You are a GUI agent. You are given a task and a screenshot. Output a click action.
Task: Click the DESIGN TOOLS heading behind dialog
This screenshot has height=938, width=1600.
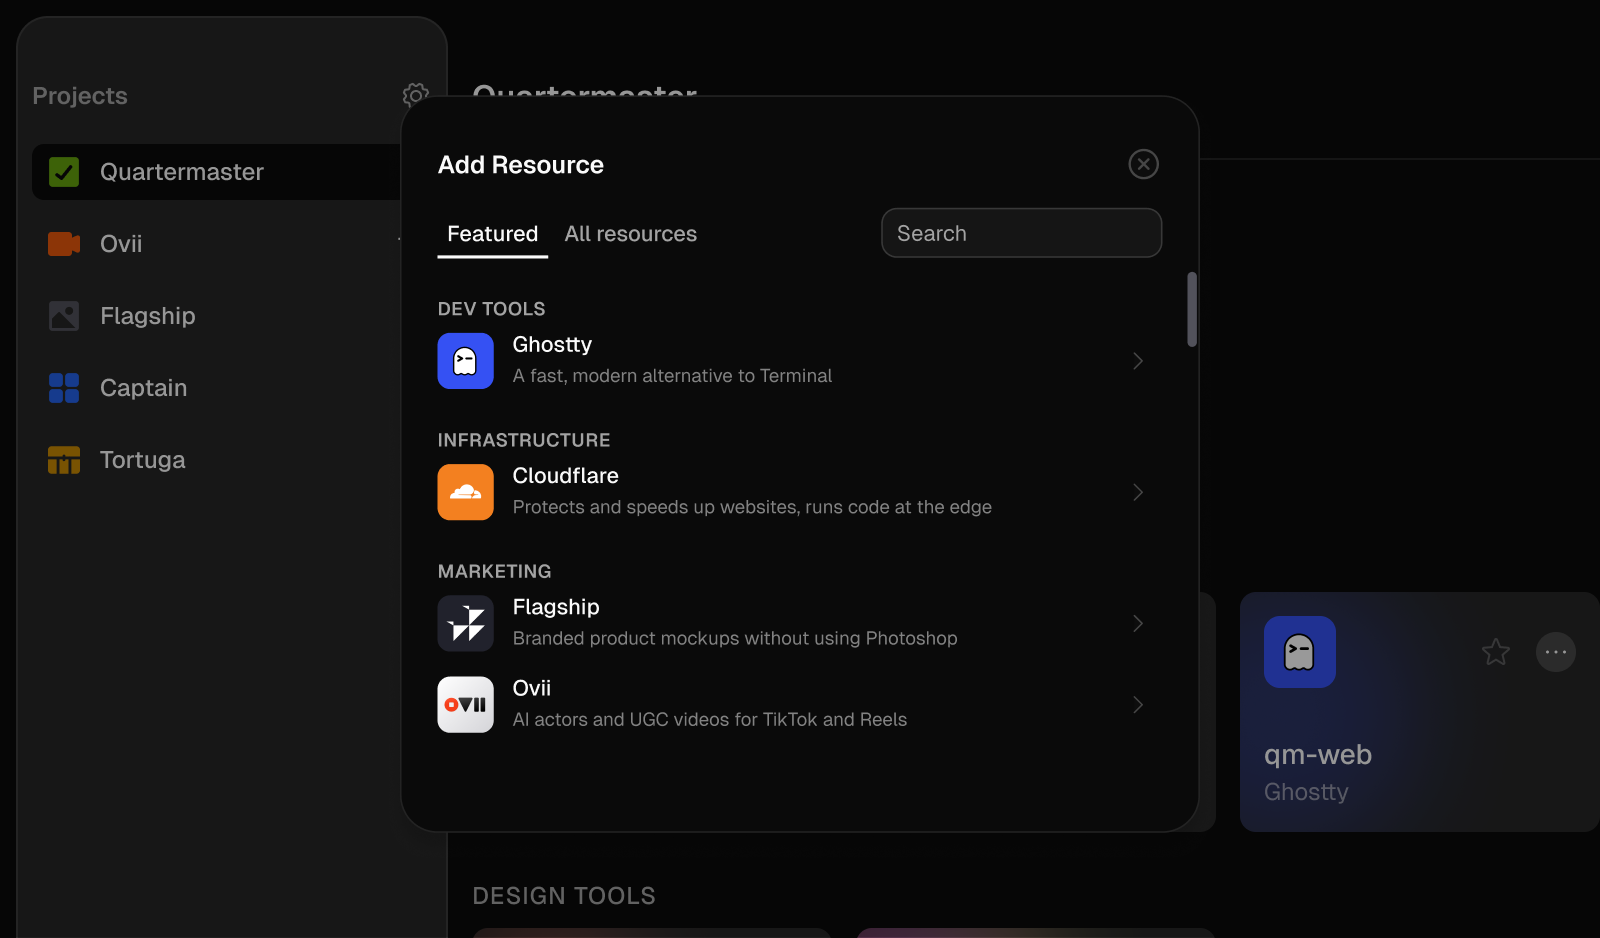click(564, 896)
